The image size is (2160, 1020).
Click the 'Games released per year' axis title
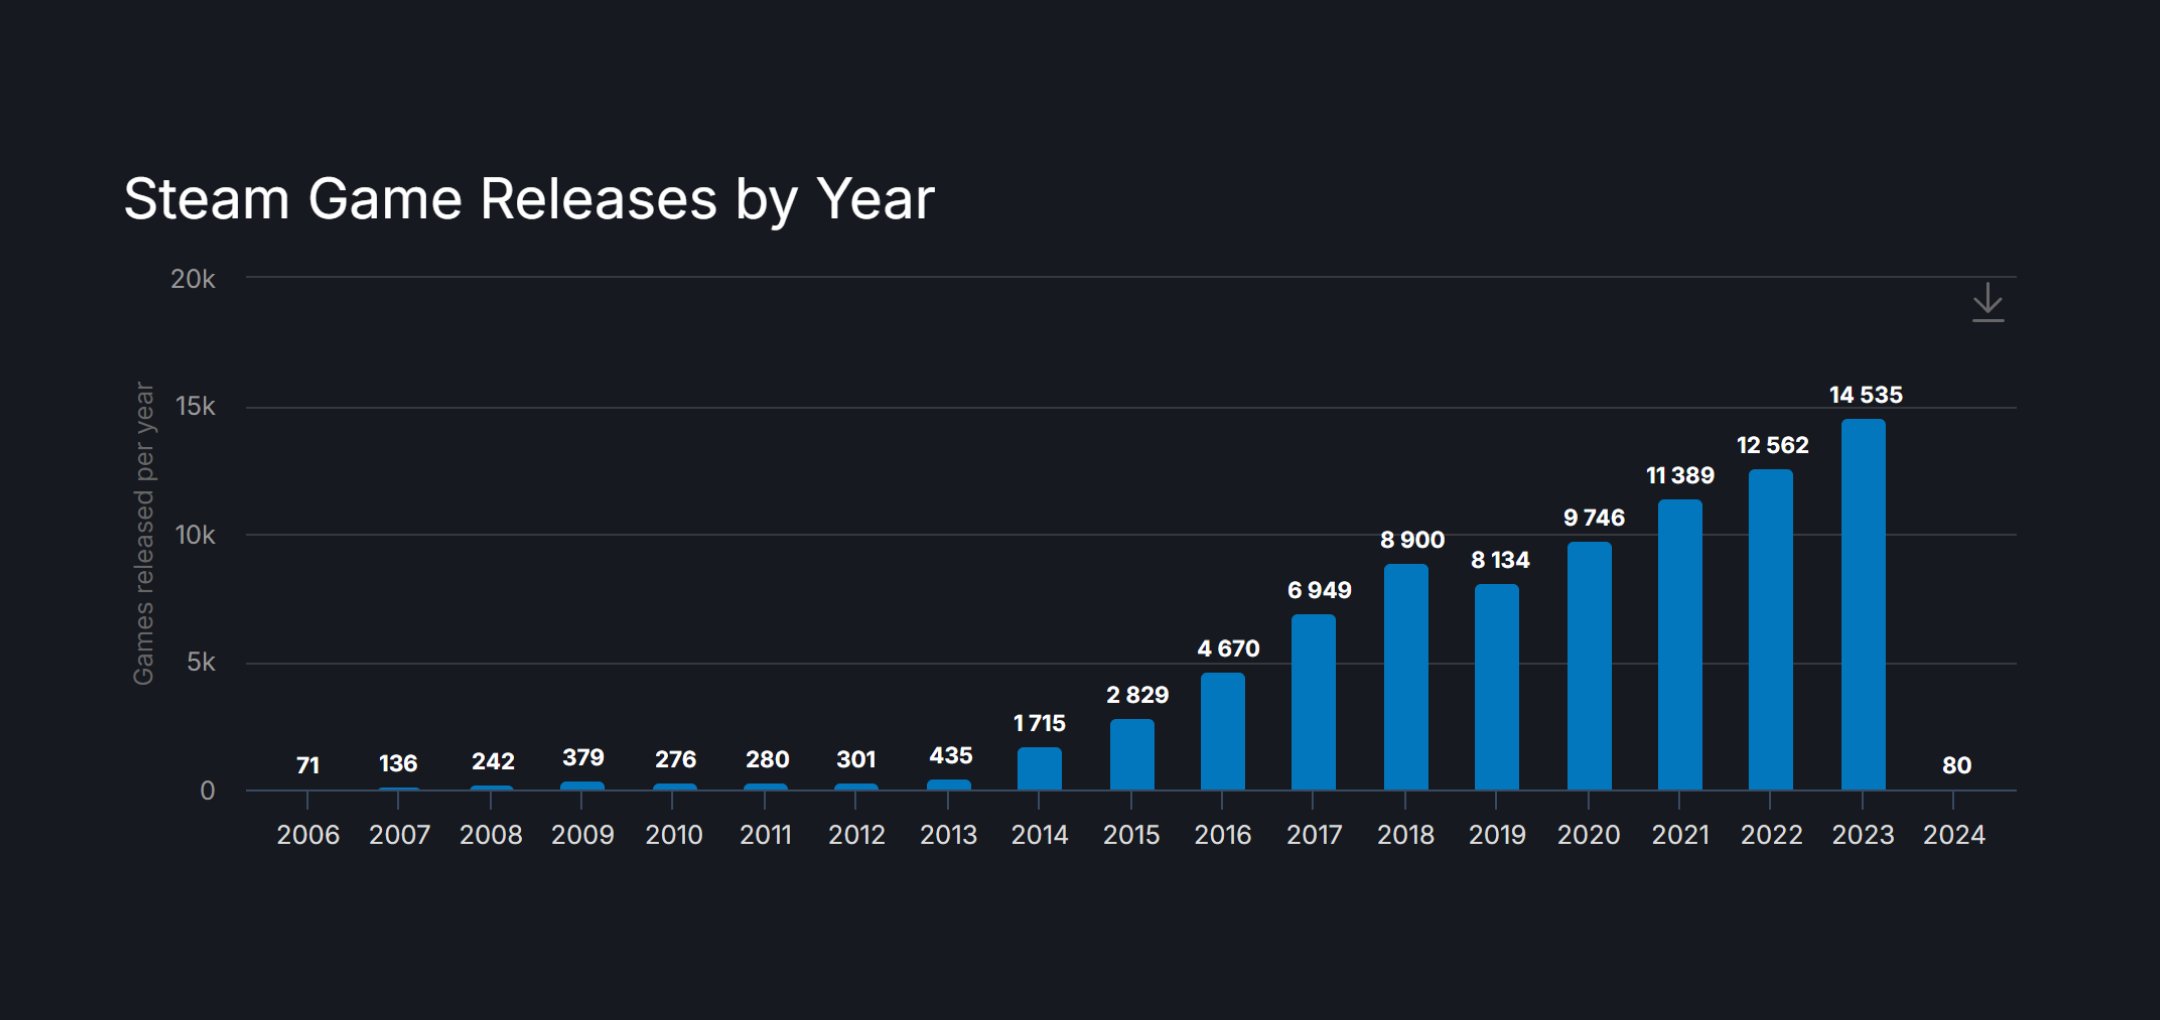coord(144,533)
